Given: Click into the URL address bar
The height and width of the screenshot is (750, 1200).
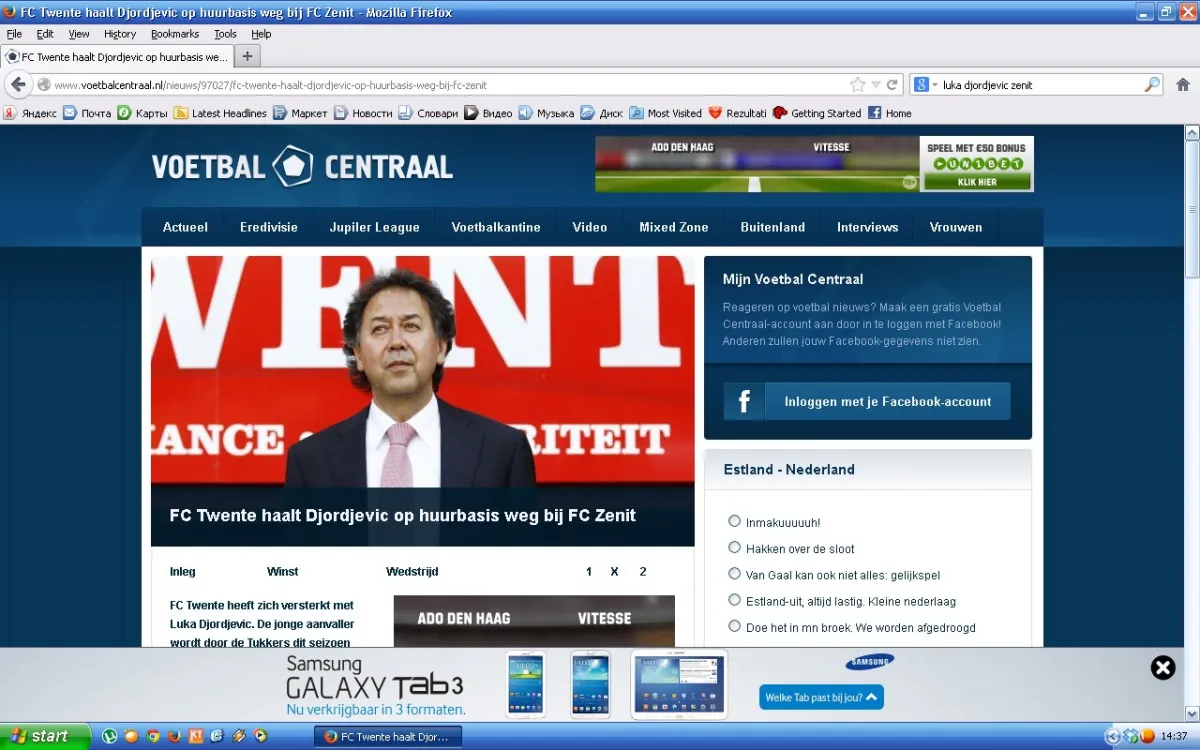Looking at the screenshot, I should pos(440,85).
